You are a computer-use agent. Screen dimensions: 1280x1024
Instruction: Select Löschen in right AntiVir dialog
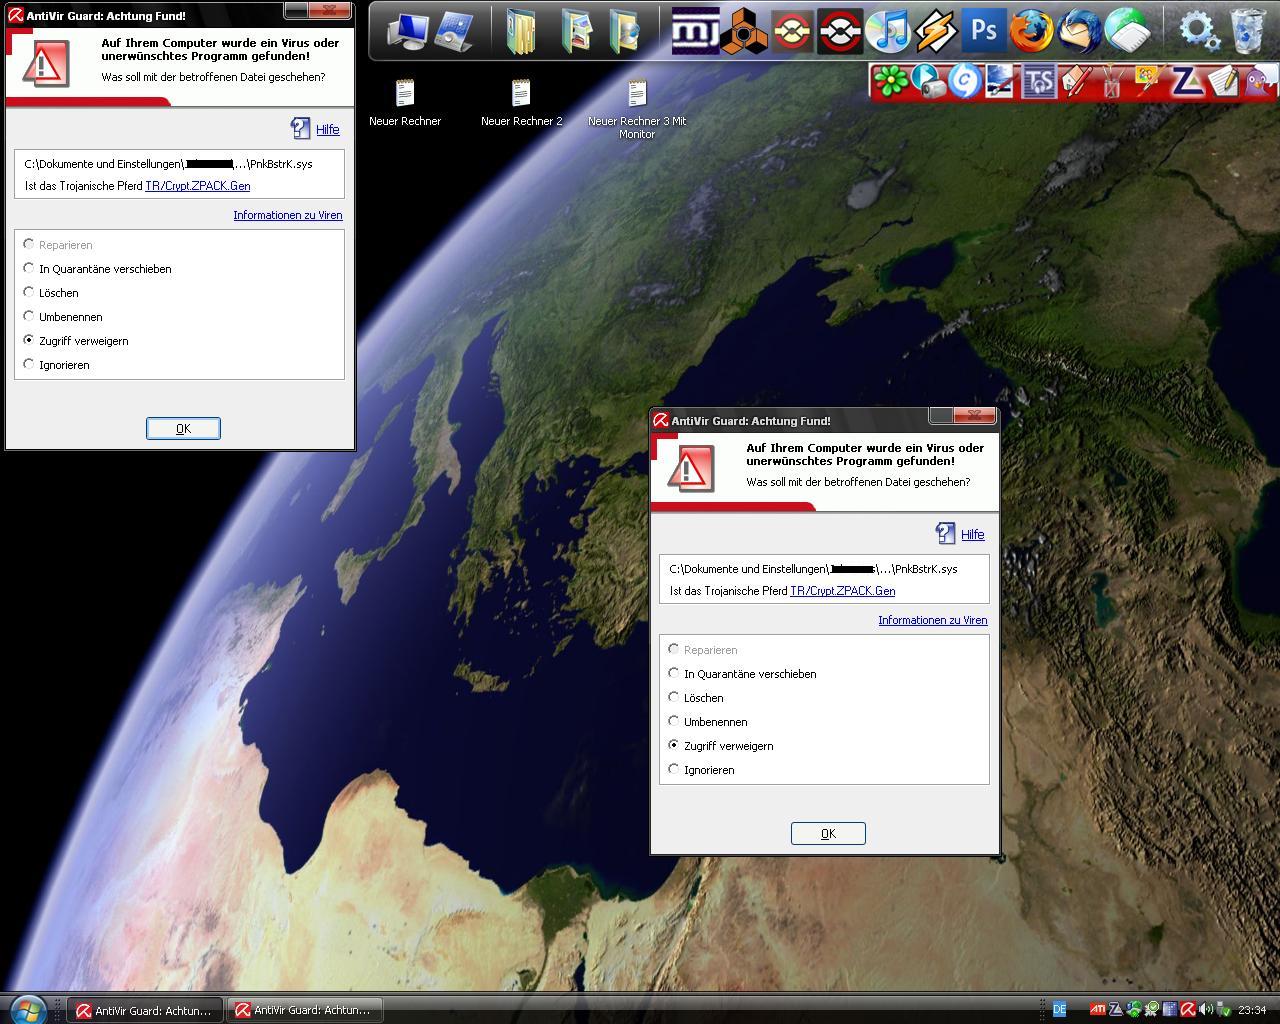tap(696, 698)
